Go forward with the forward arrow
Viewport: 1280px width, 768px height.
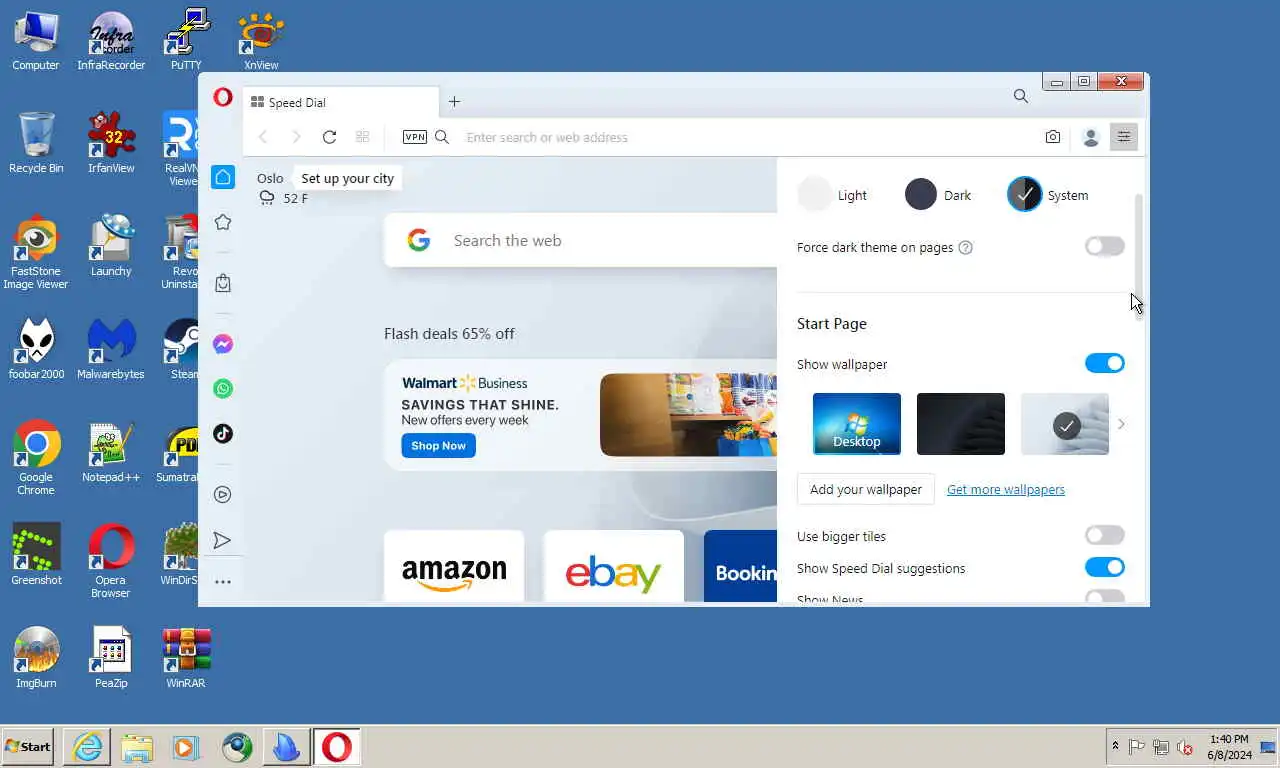click(296, 137)
